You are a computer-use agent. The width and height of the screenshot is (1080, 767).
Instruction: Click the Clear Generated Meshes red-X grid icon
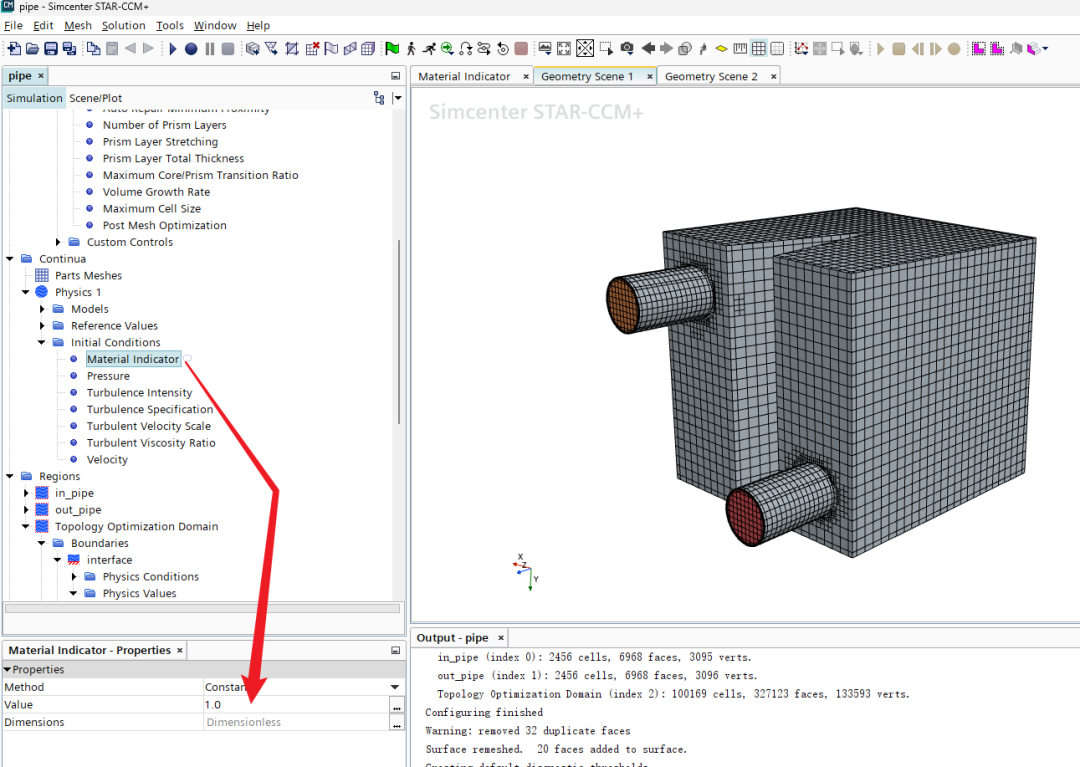312,49
